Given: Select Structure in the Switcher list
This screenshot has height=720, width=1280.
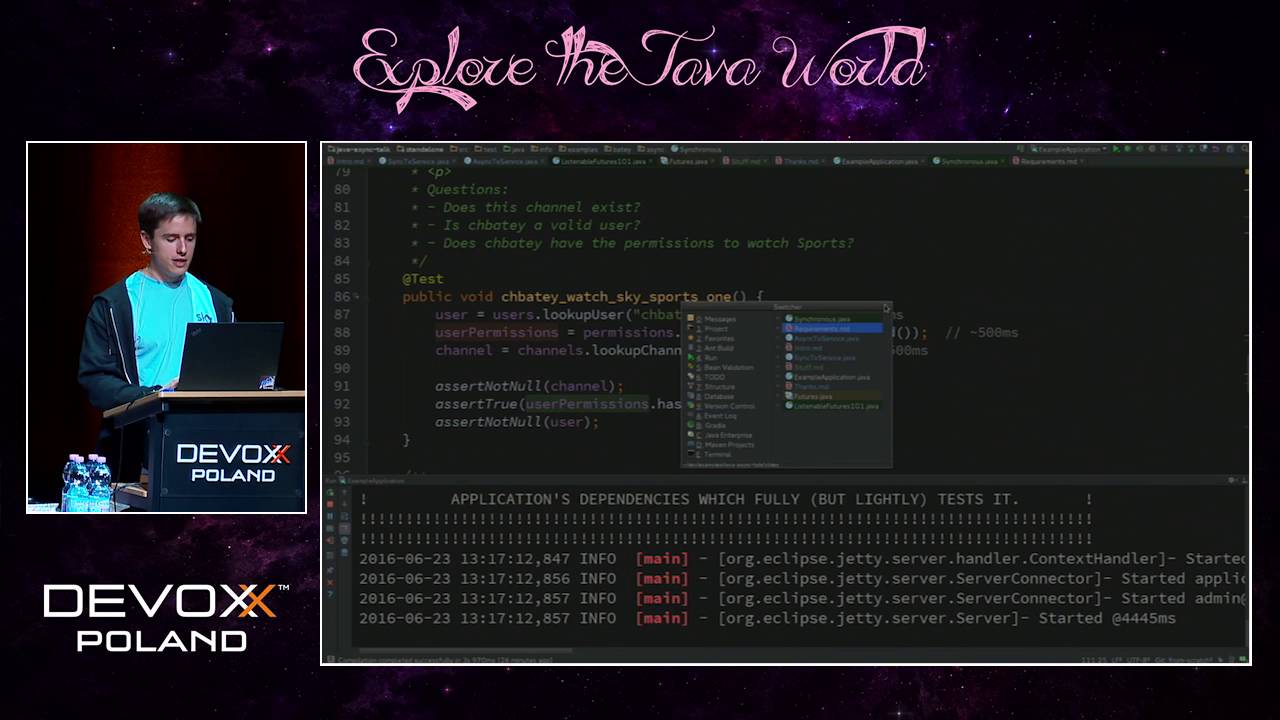Looking at the screenshot, I should [x=712, y=387].
